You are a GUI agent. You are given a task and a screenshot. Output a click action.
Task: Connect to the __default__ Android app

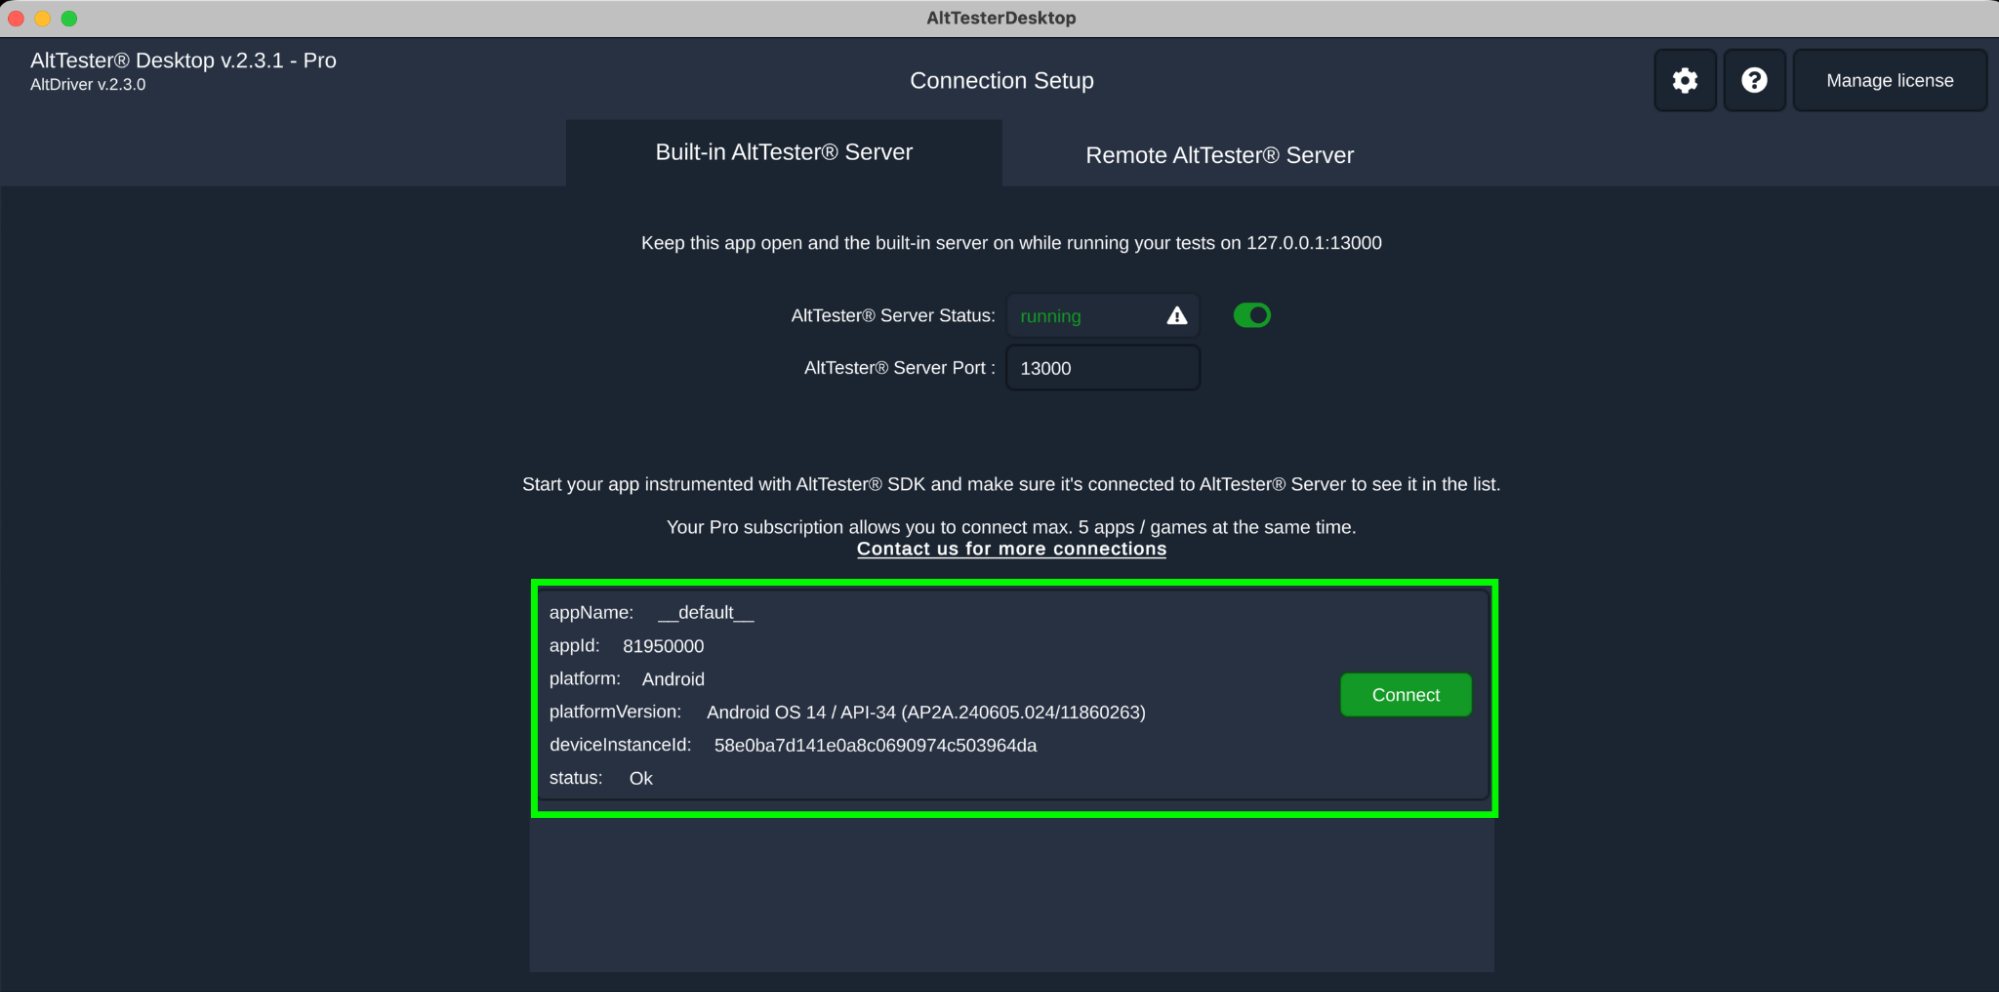tap(1405, 695)
